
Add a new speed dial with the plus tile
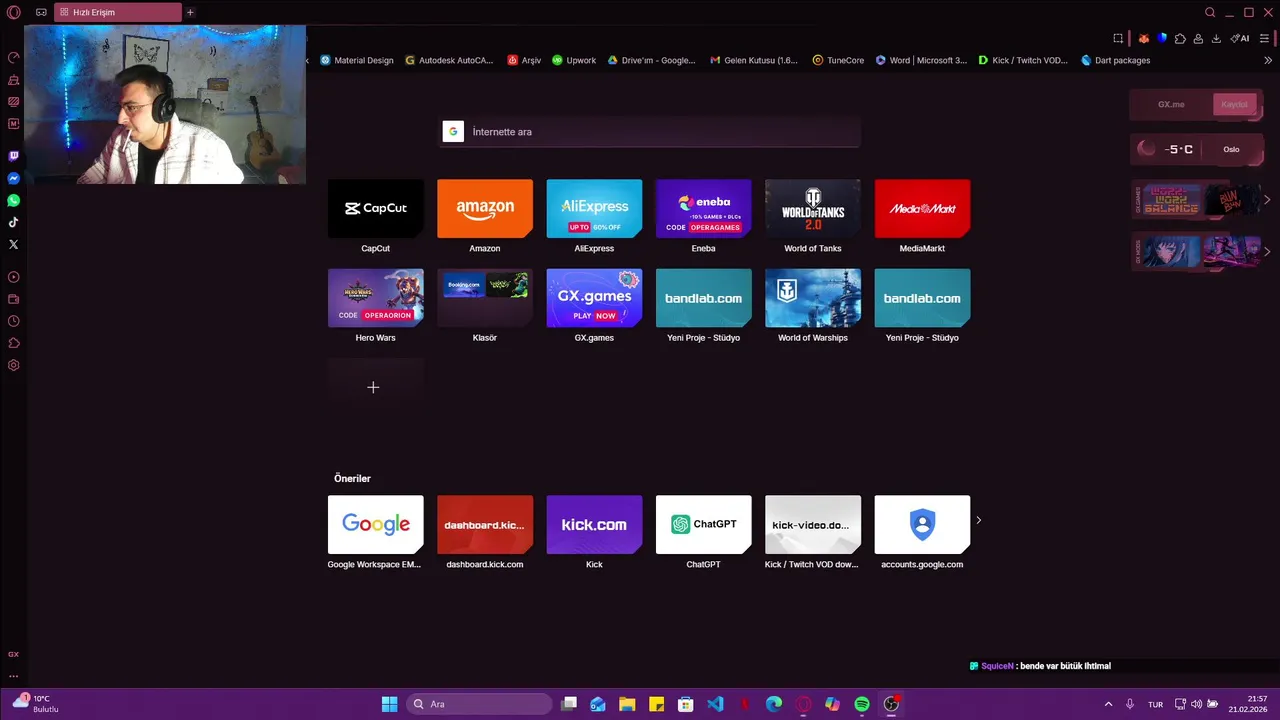pos(376,387)
